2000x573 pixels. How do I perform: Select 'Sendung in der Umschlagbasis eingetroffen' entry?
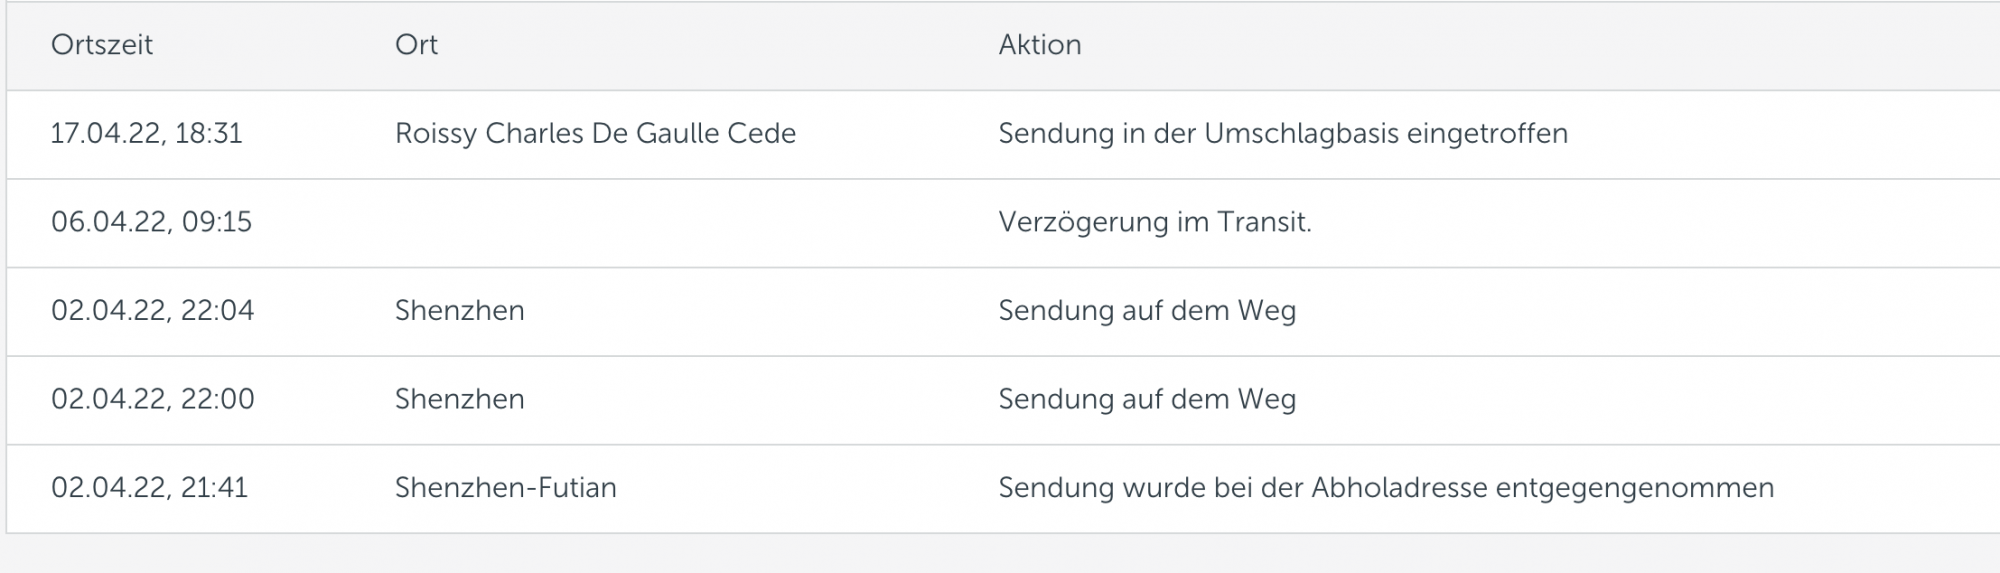click(1282, 134)
